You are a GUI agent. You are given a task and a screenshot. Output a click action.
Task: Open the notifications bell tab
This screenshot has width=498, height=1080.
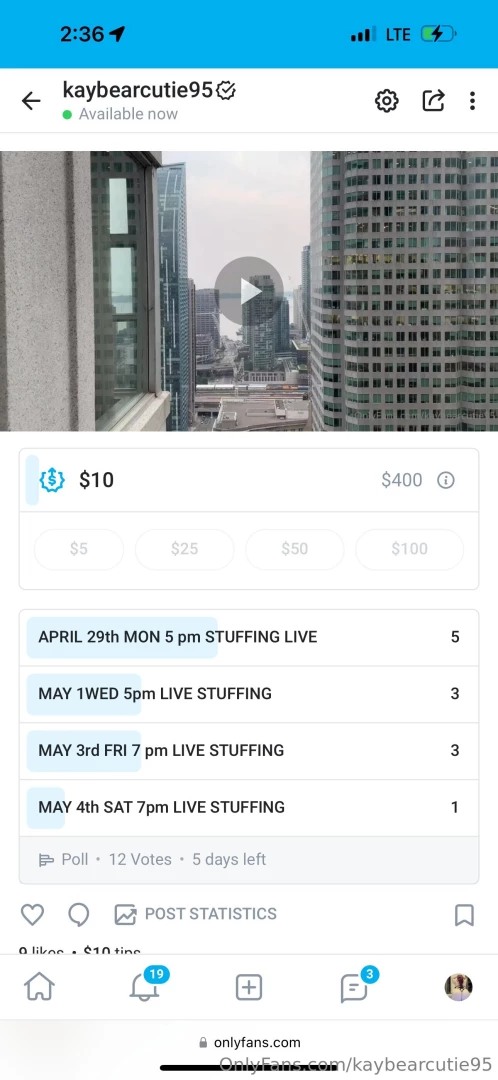click(x=144, y=987)
